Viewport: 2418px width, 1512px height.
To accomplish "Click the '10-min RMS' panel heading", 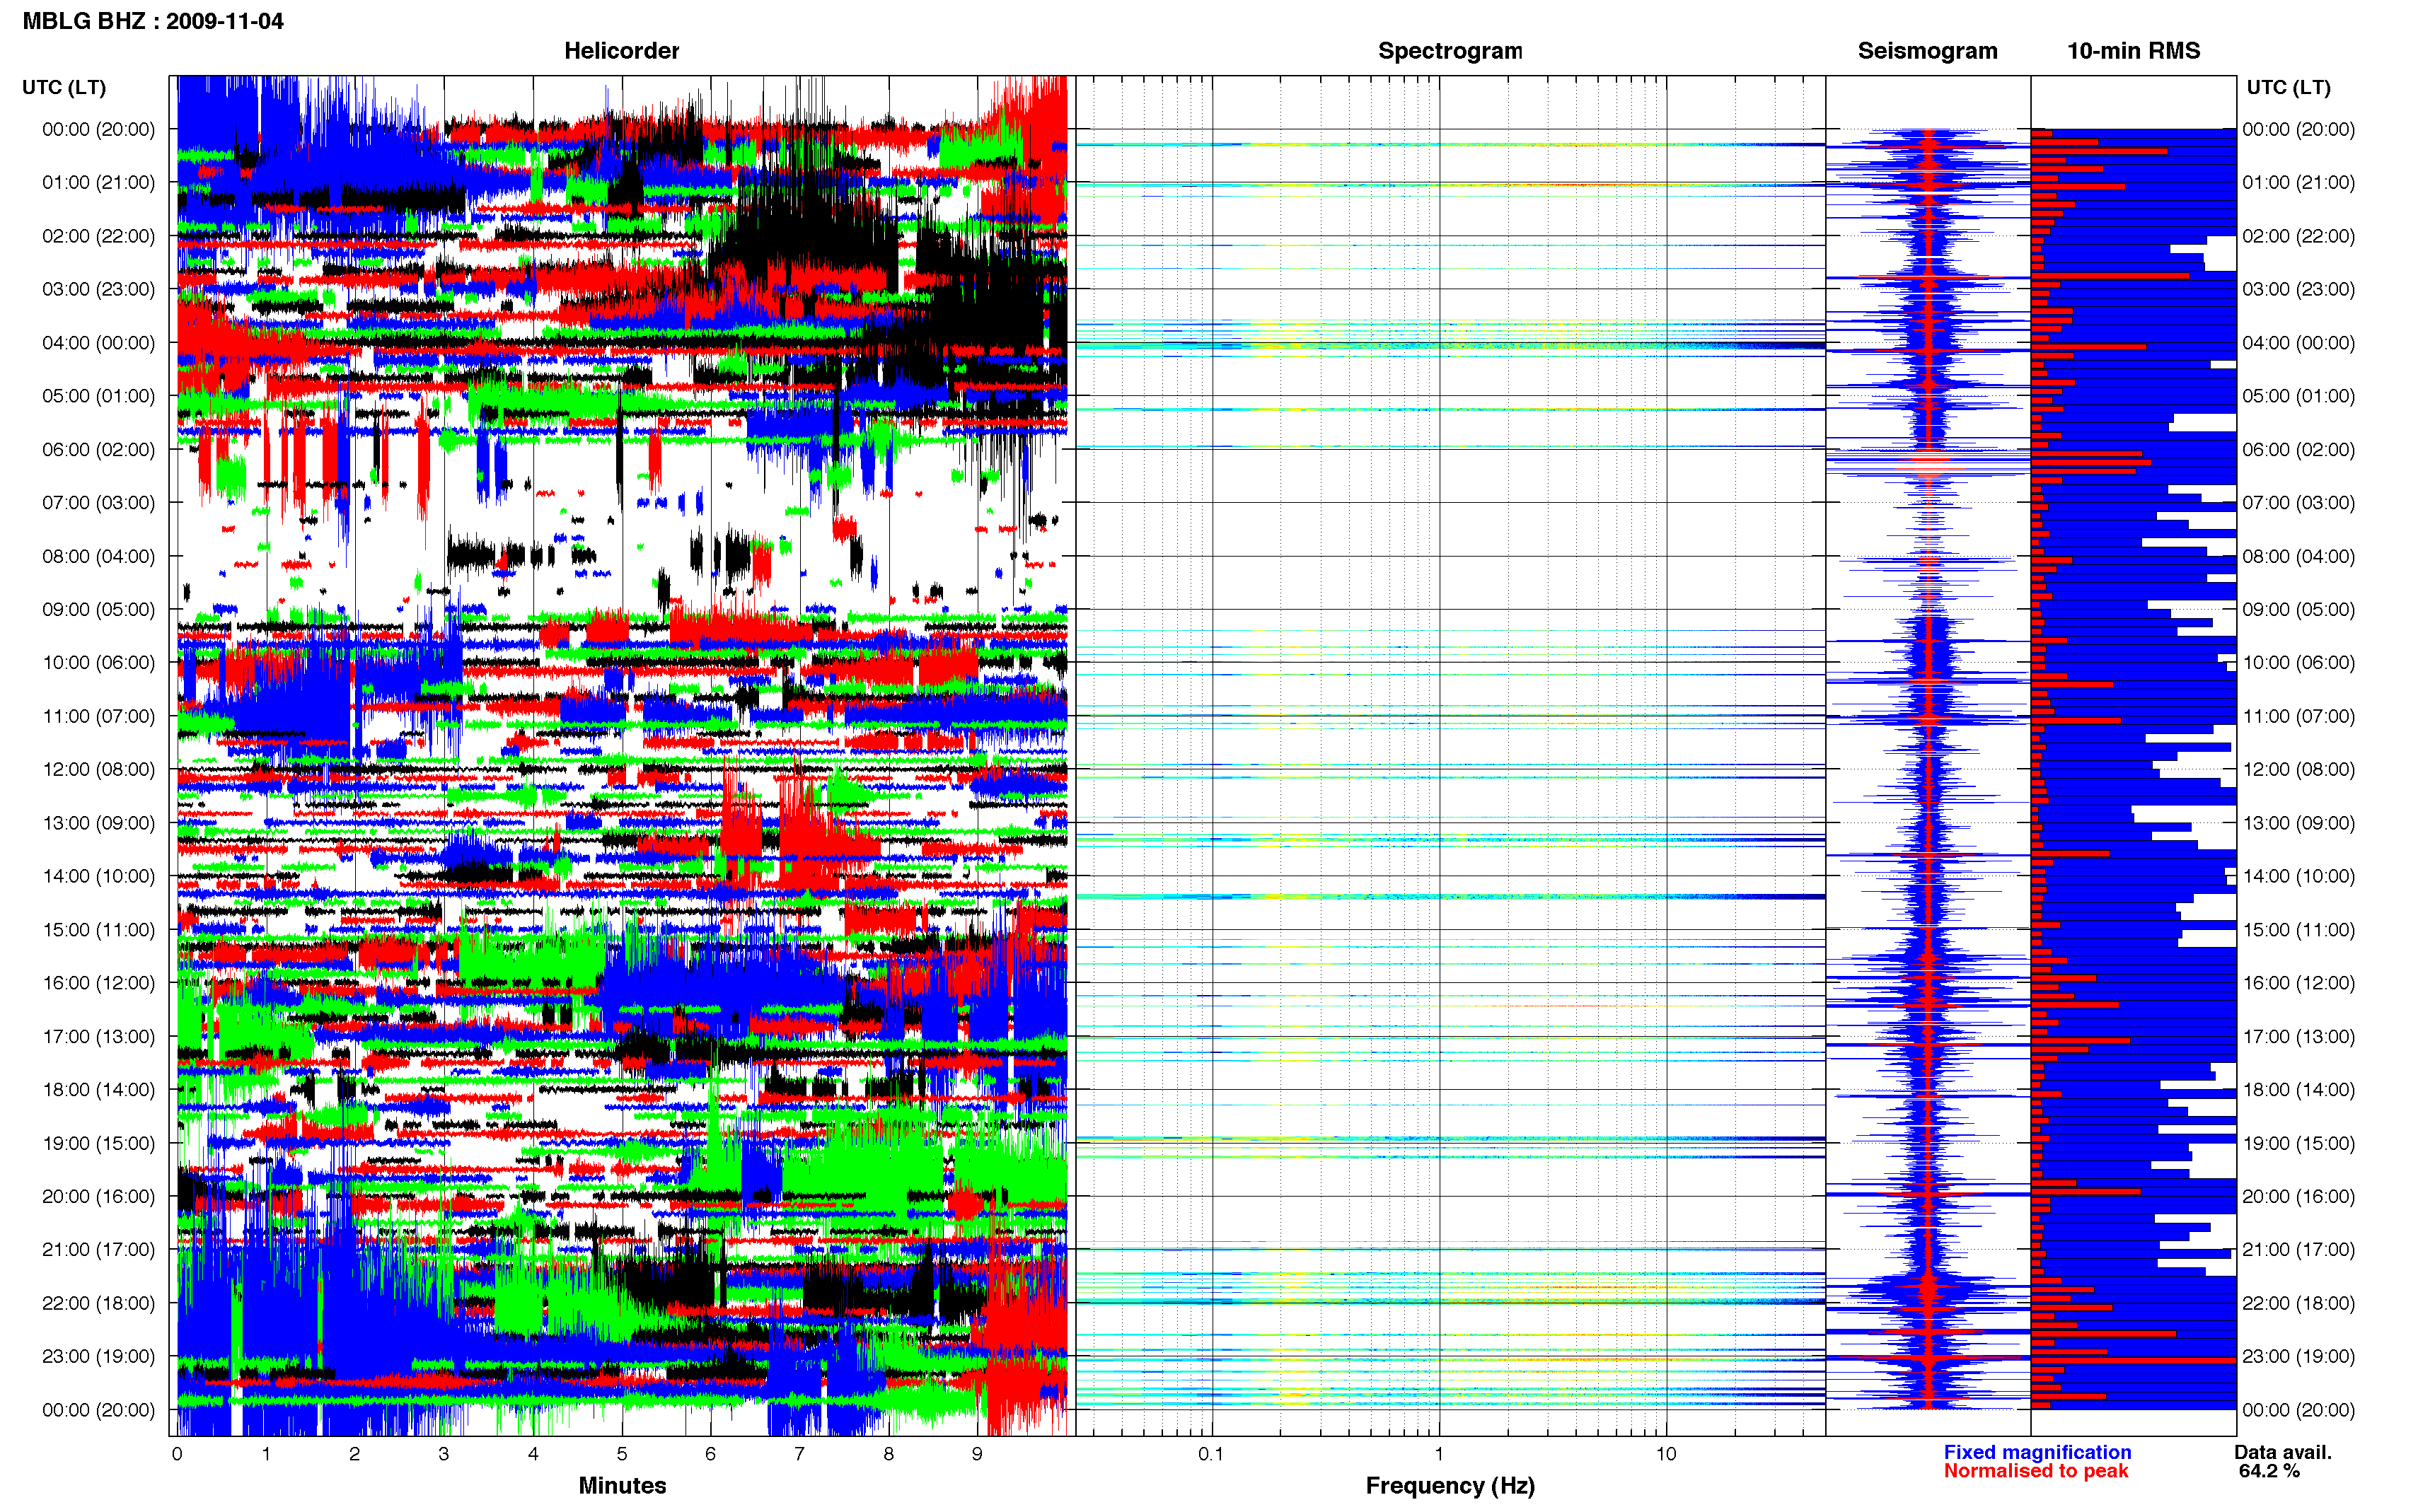I will coord(2133,51).
